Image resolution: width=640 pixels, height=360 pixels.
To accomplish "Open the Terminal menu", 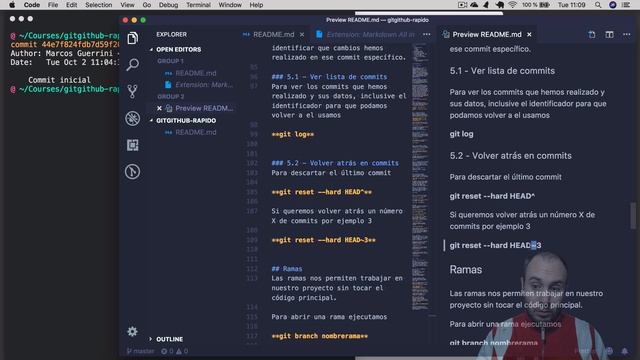I will 198,5.
